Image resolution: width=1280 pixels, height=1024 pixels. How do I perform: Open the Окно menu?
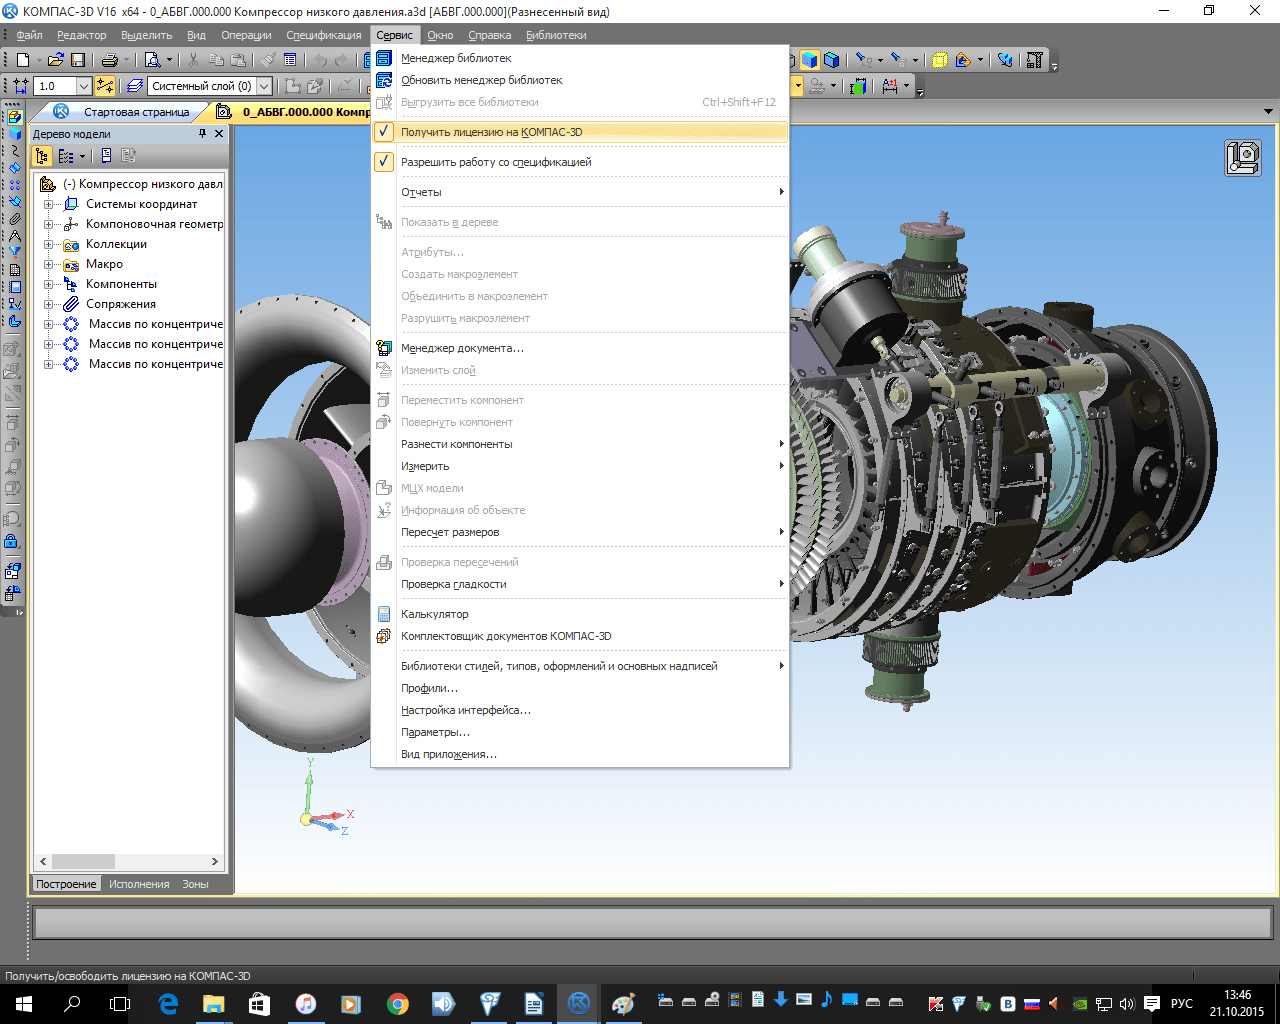point(440,34)
